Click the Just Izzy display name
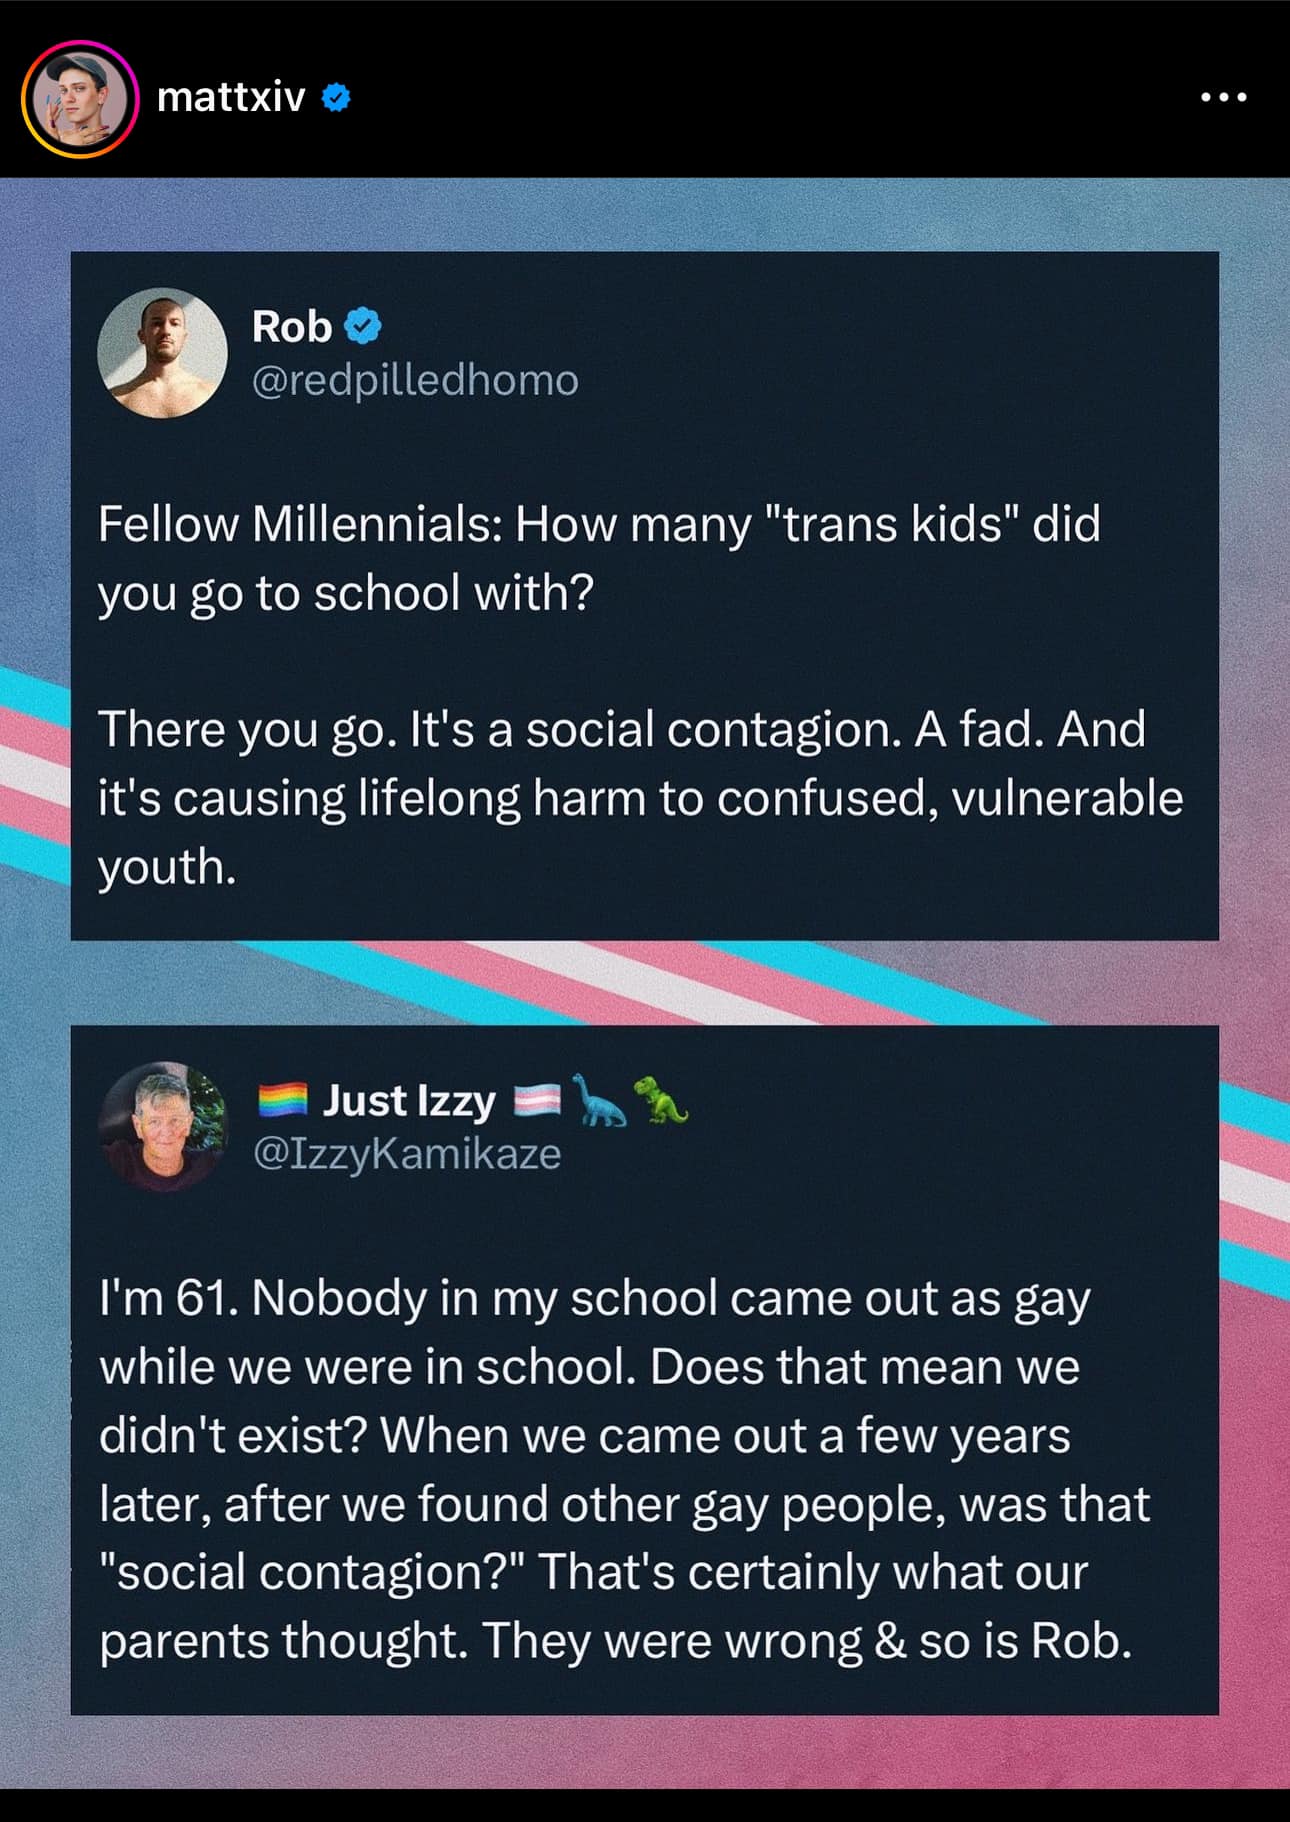1290x1822 pixels. (x=409, y=1100)
